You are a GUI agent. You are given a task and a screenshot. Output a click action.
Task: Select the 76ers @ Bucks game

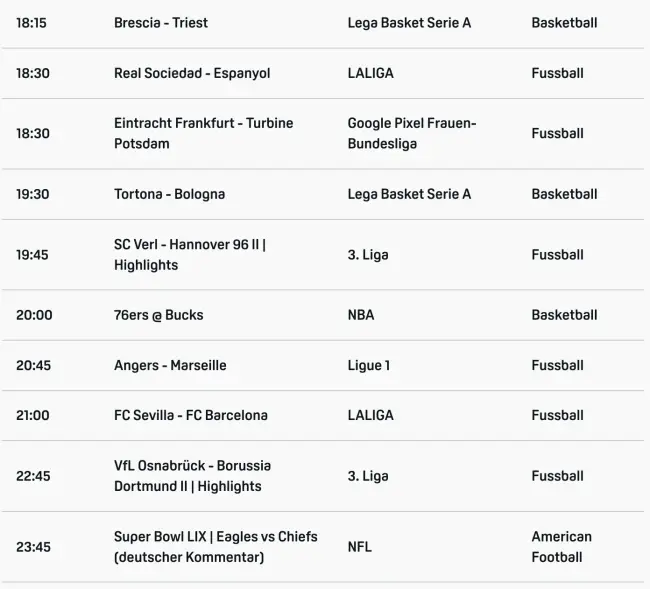[x=158, y=315]
